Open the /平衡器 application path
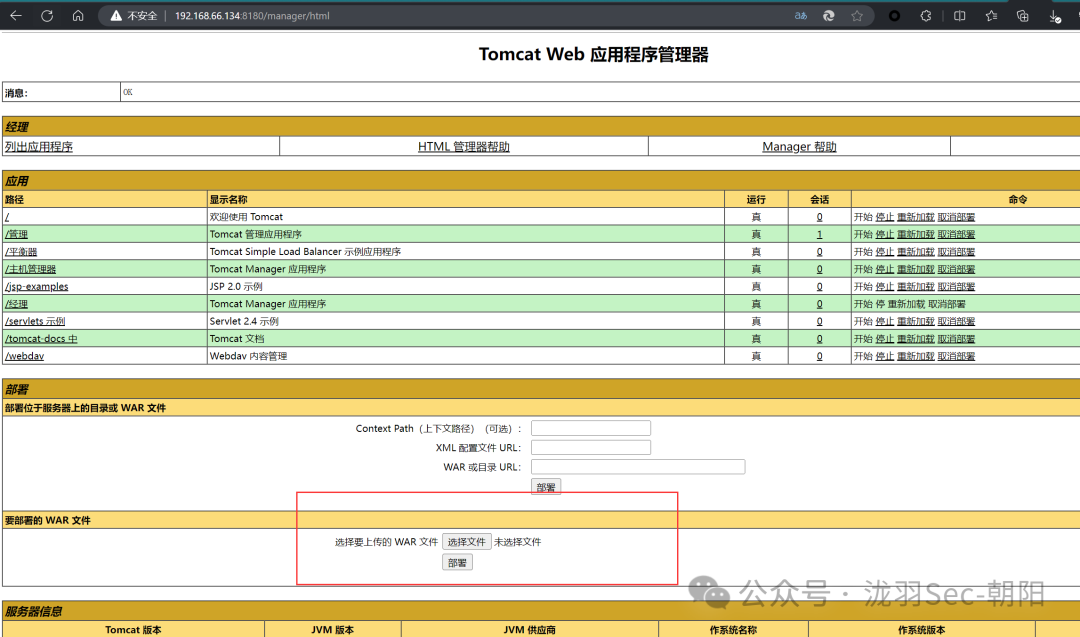The image size is (1080, 637). point(21,252)
